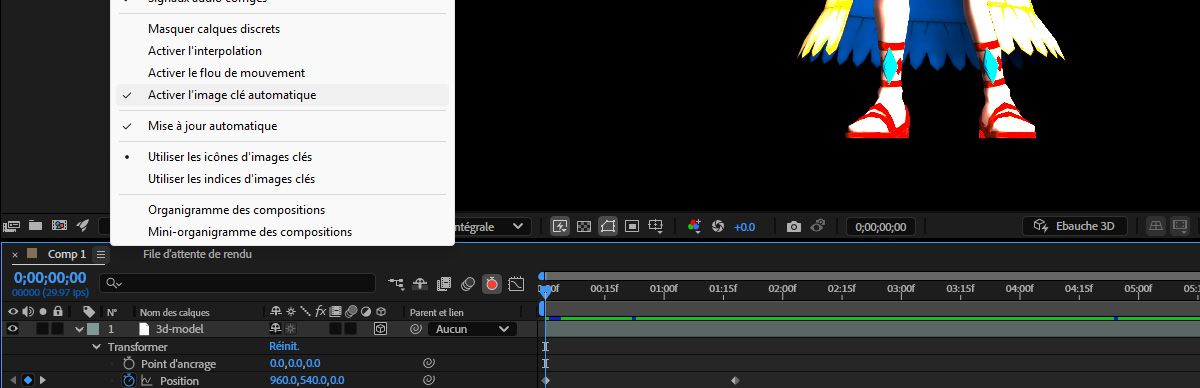The image size is (1200, 388).
Task: Go to previous Position keyframe arrow
Action: (x=13, y=381)
